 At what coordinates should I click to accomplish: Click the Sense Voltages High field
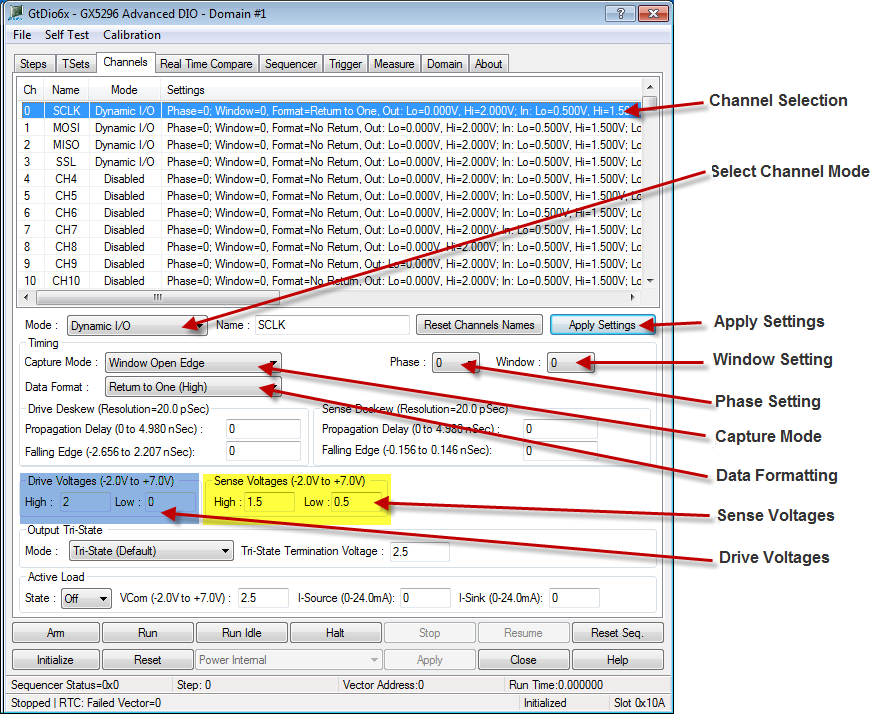269,502
